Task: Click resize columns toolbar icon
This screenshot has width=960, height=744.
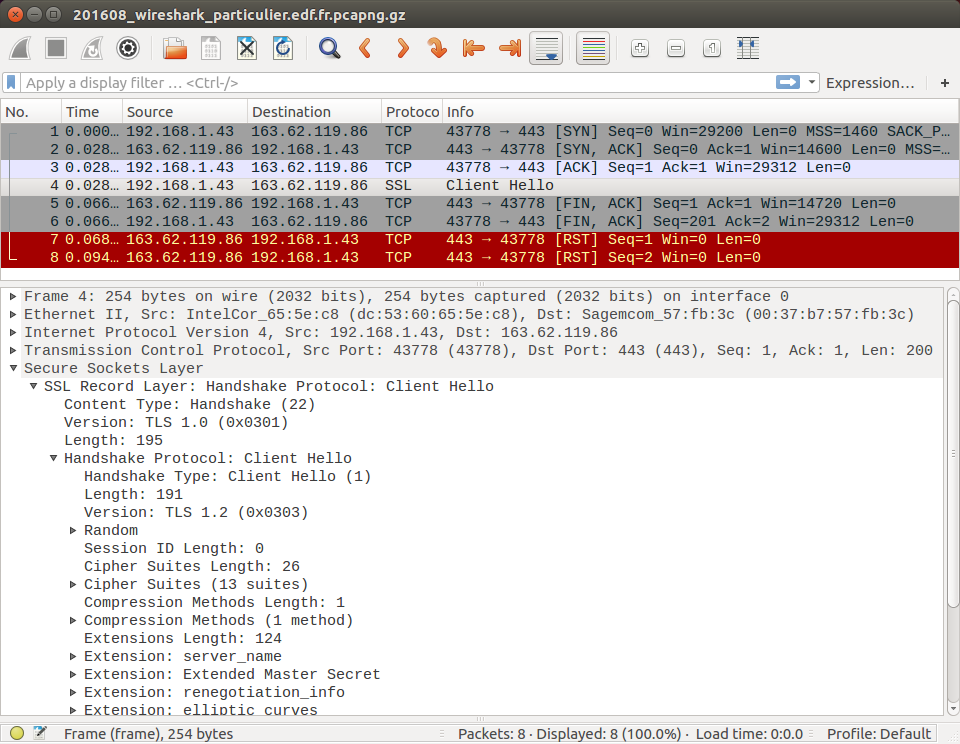Action: [x=747, y=48]
